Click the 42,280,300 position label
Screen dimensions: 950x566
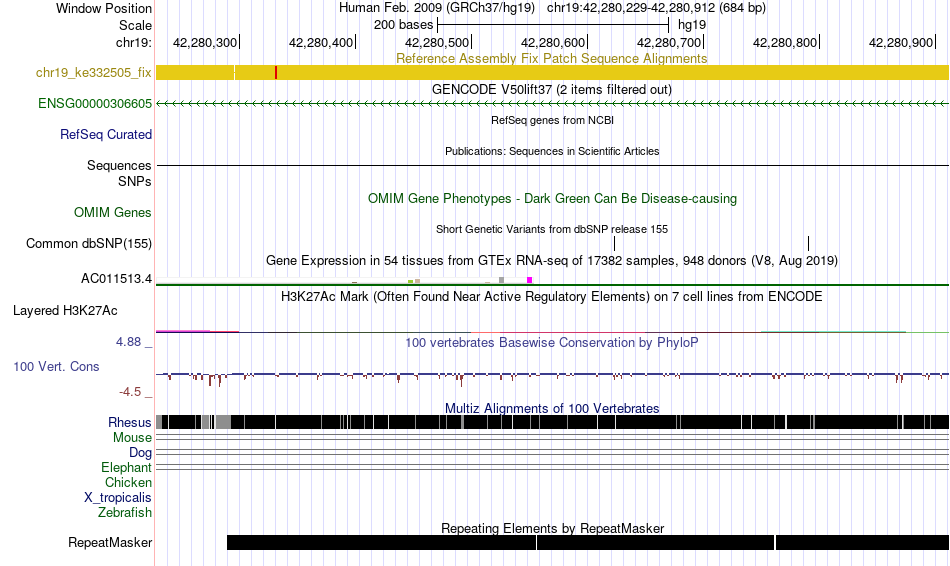pyautogui.click(x=205, y=42)
